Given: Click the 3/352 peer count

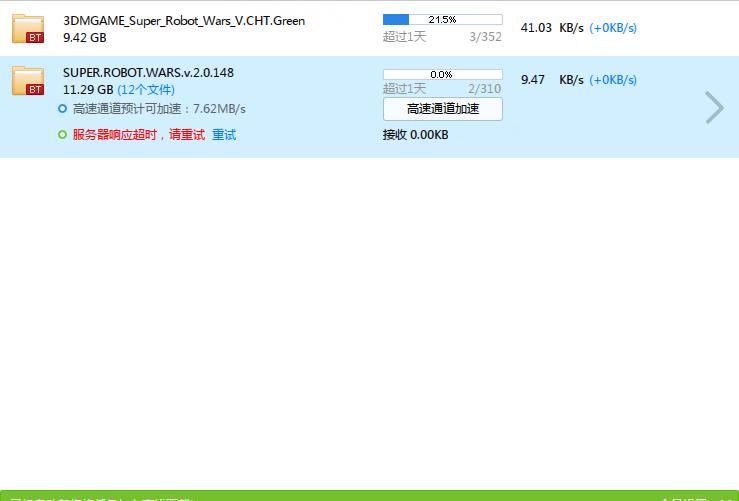Looking at the screenshot, I should [x=485, y=37].
